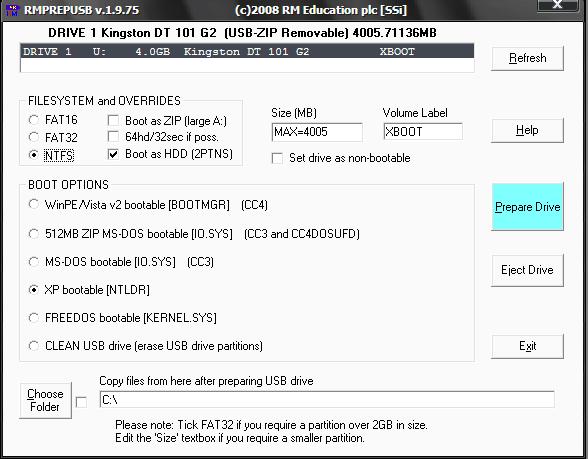Untick Boot as HDD (2PTNS) checkbox
The height and width of the screenshot is (459, 588).
[113, 154]
